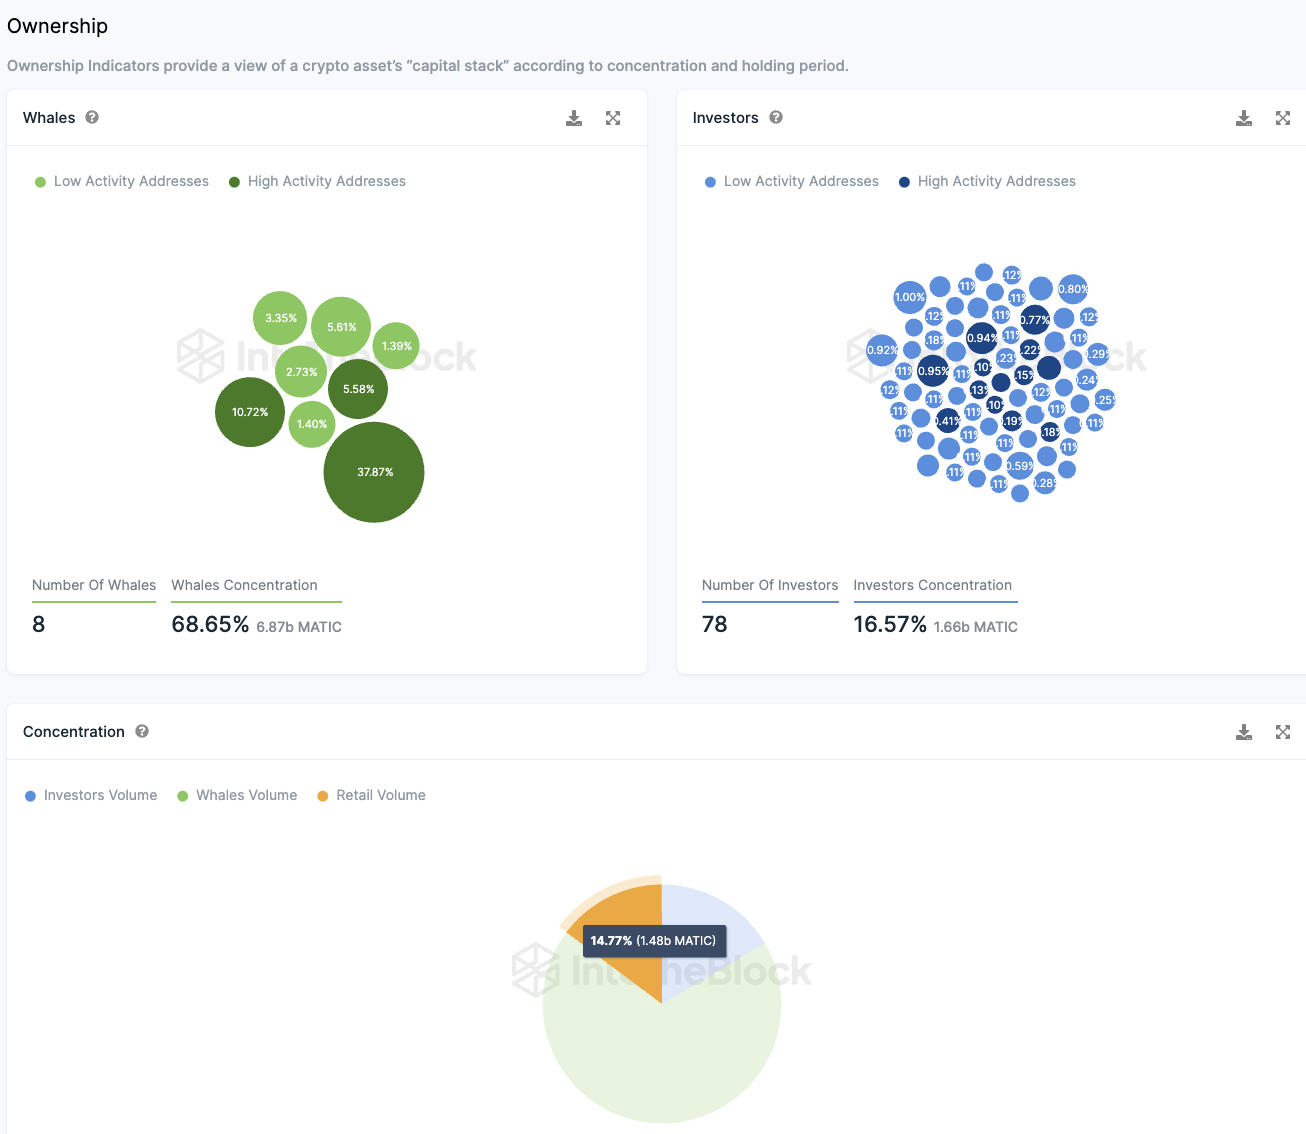The image size is (1306, 1134).
Task: Click the Concentration help question icon
Action: [x=142, y=731]
